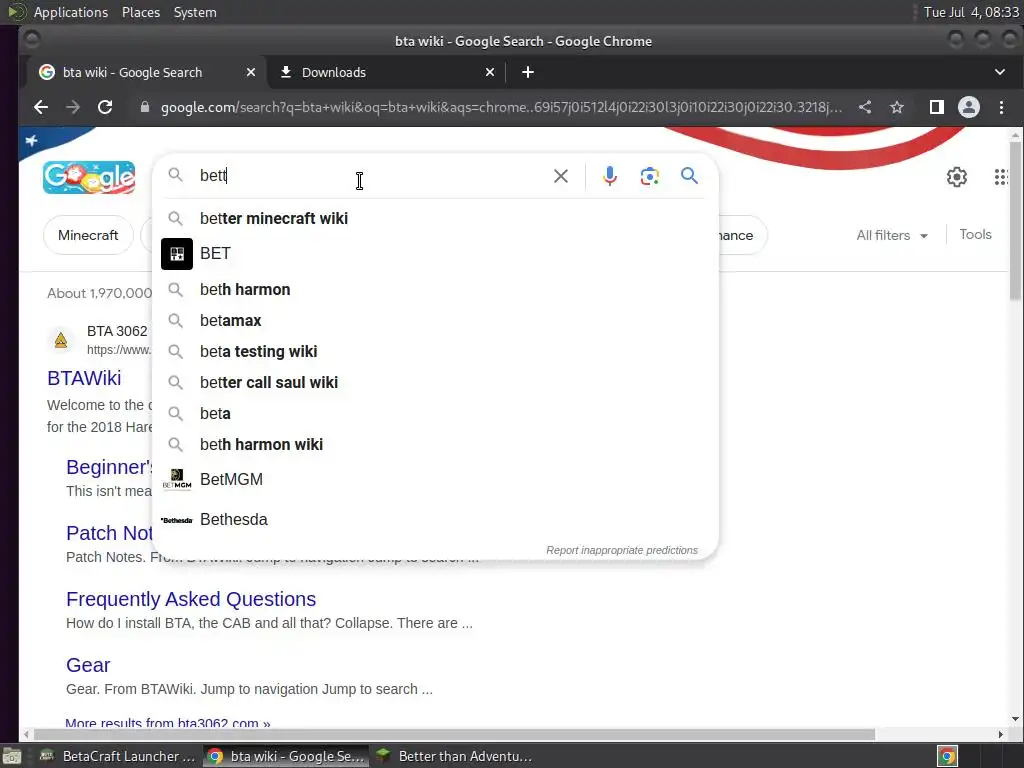The width and height of the screenshot is (1024, 768).
Task: Pick the betamax suggestion
Action: [435, 321]
